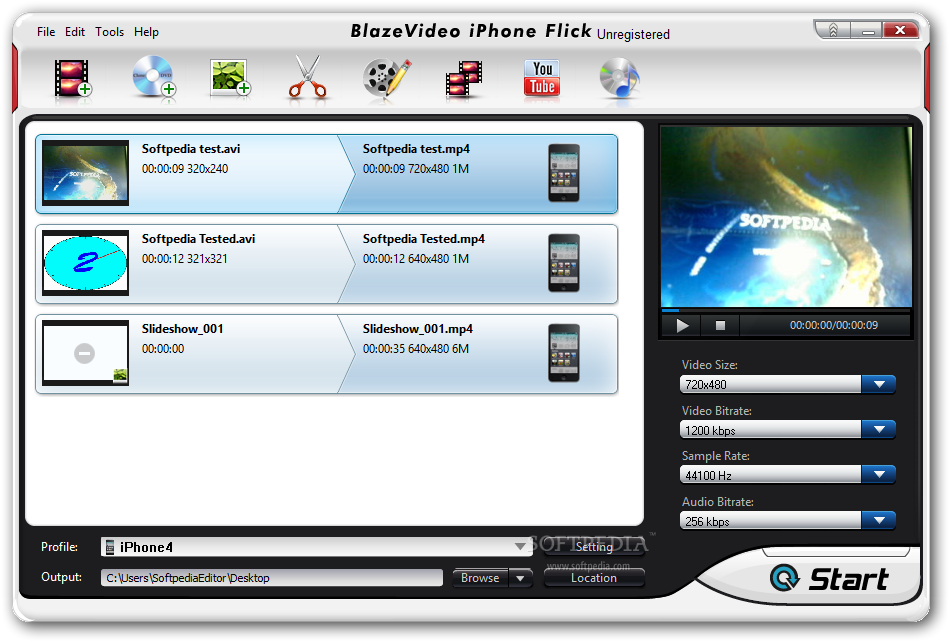Open the iPhone4 Profile dropdown

coord(317,547)
